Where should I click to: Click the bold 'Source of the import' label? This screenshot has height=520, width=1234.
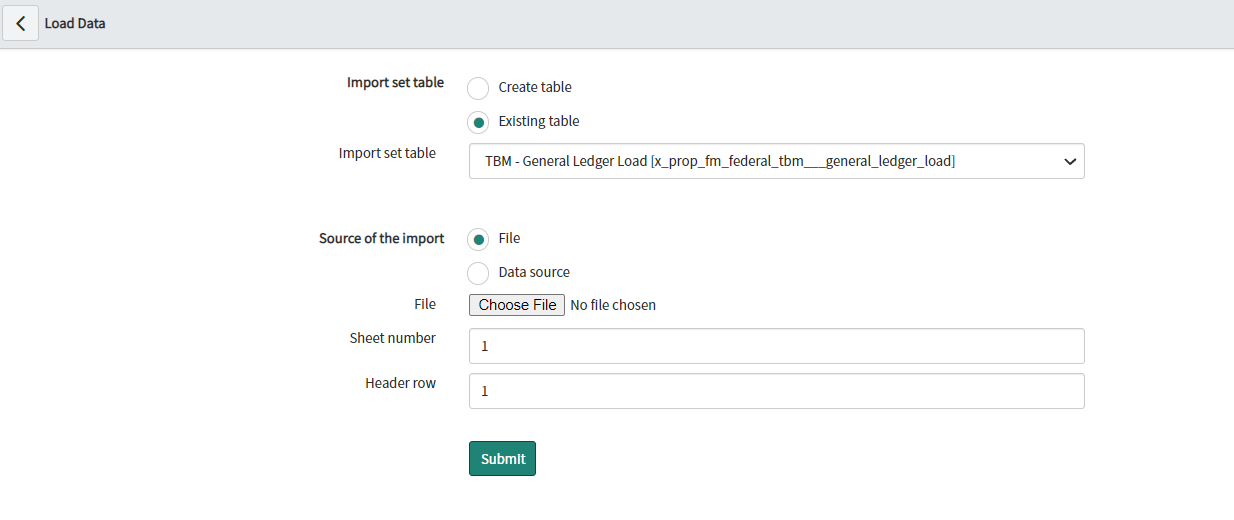point(382,238)
